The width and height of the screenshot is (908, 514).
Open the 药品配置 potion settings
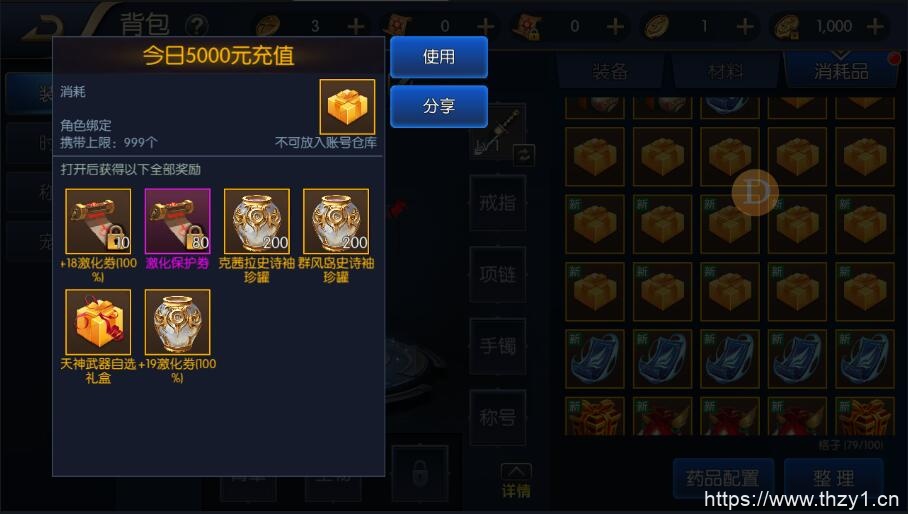tap(723, 479)
